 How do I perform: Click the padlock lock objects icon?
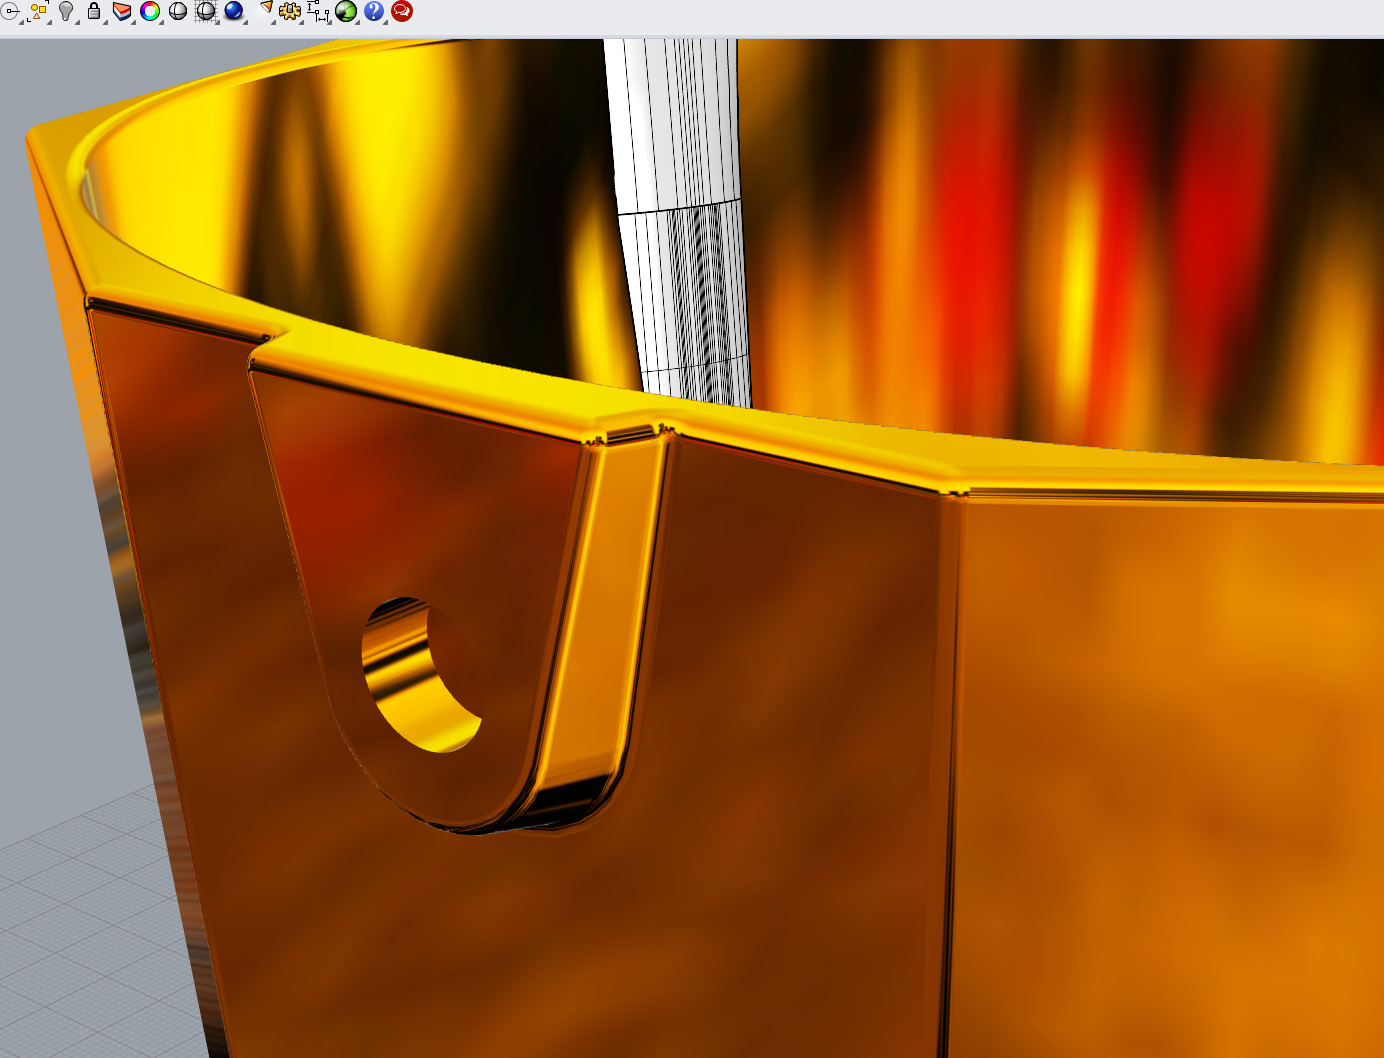[94, 11]
